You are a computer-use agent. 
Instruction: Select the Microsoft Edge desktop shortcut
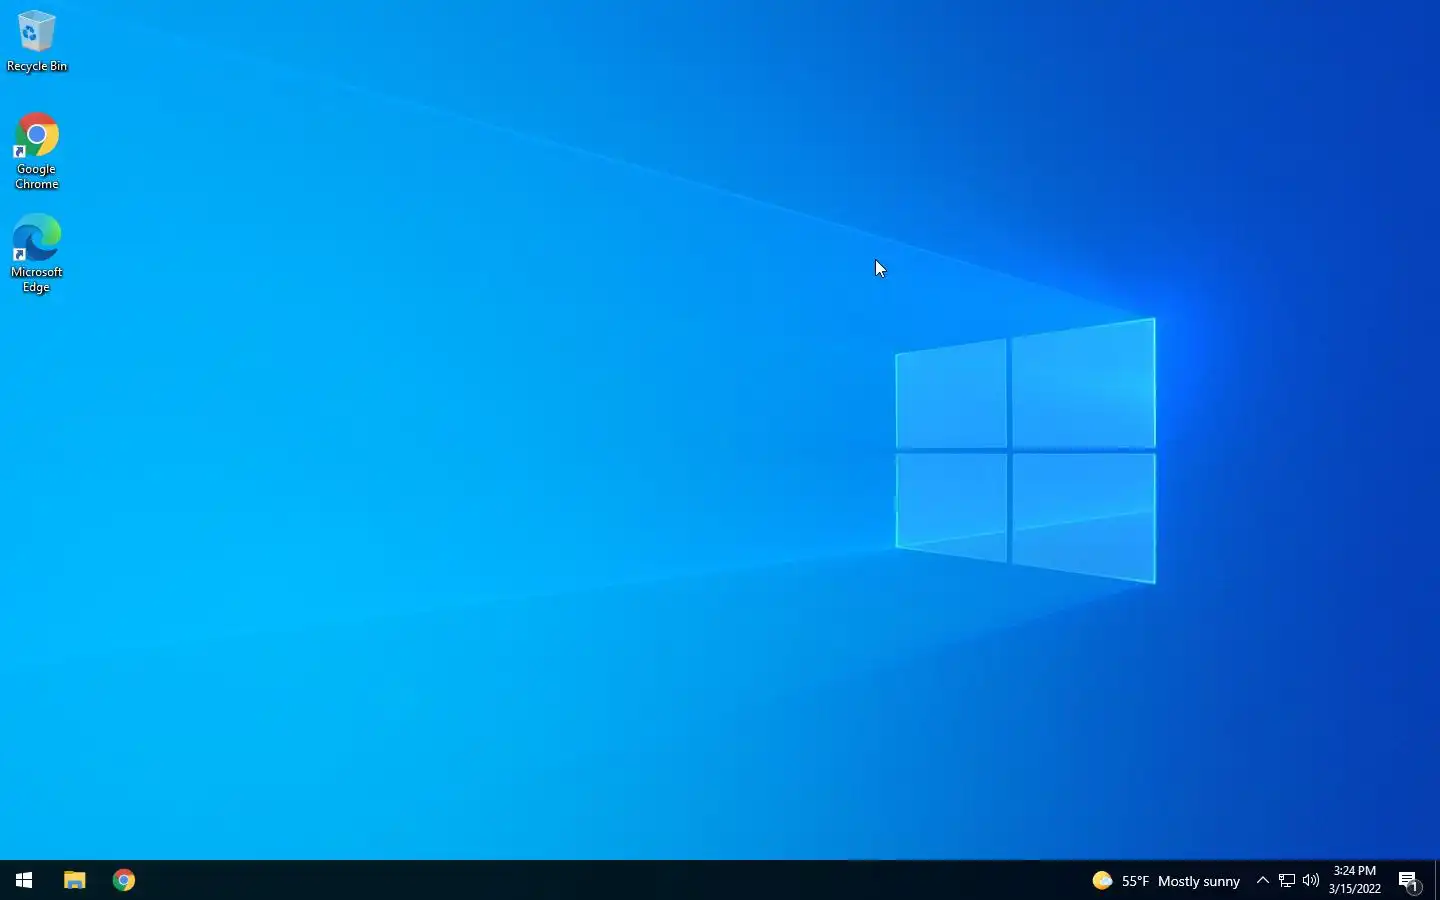(x=36, y=253)
